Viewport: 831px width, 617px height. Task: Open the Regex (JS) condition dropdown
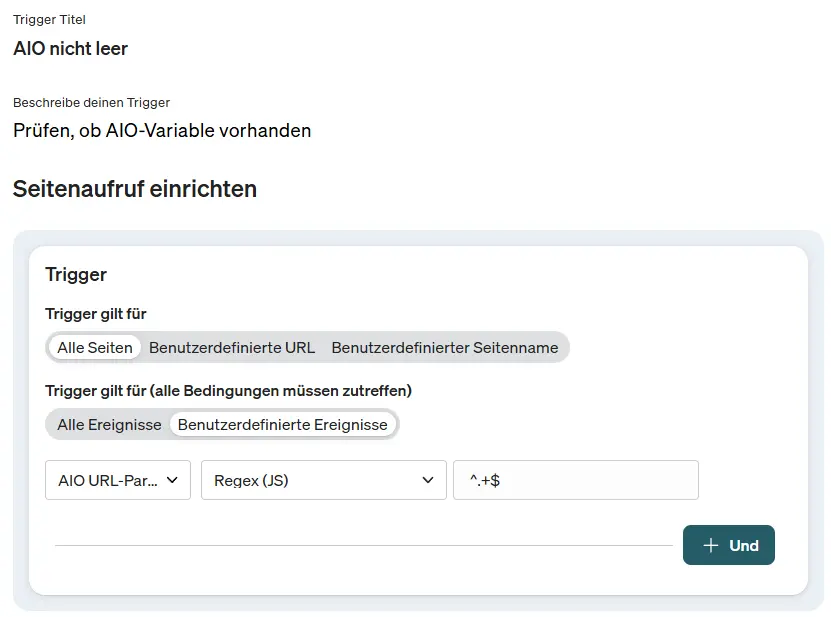[322, 480]
